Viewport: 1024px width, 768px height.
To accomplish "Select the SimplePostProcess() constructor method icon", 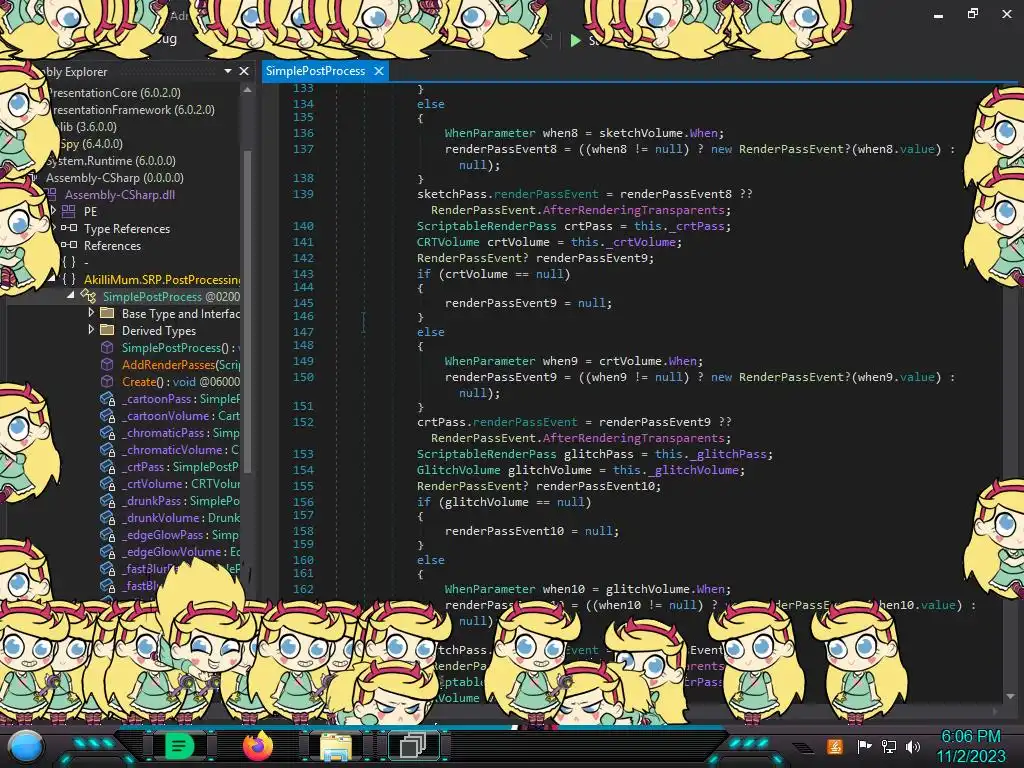I will pyautogui.click(x=107, y=347).
